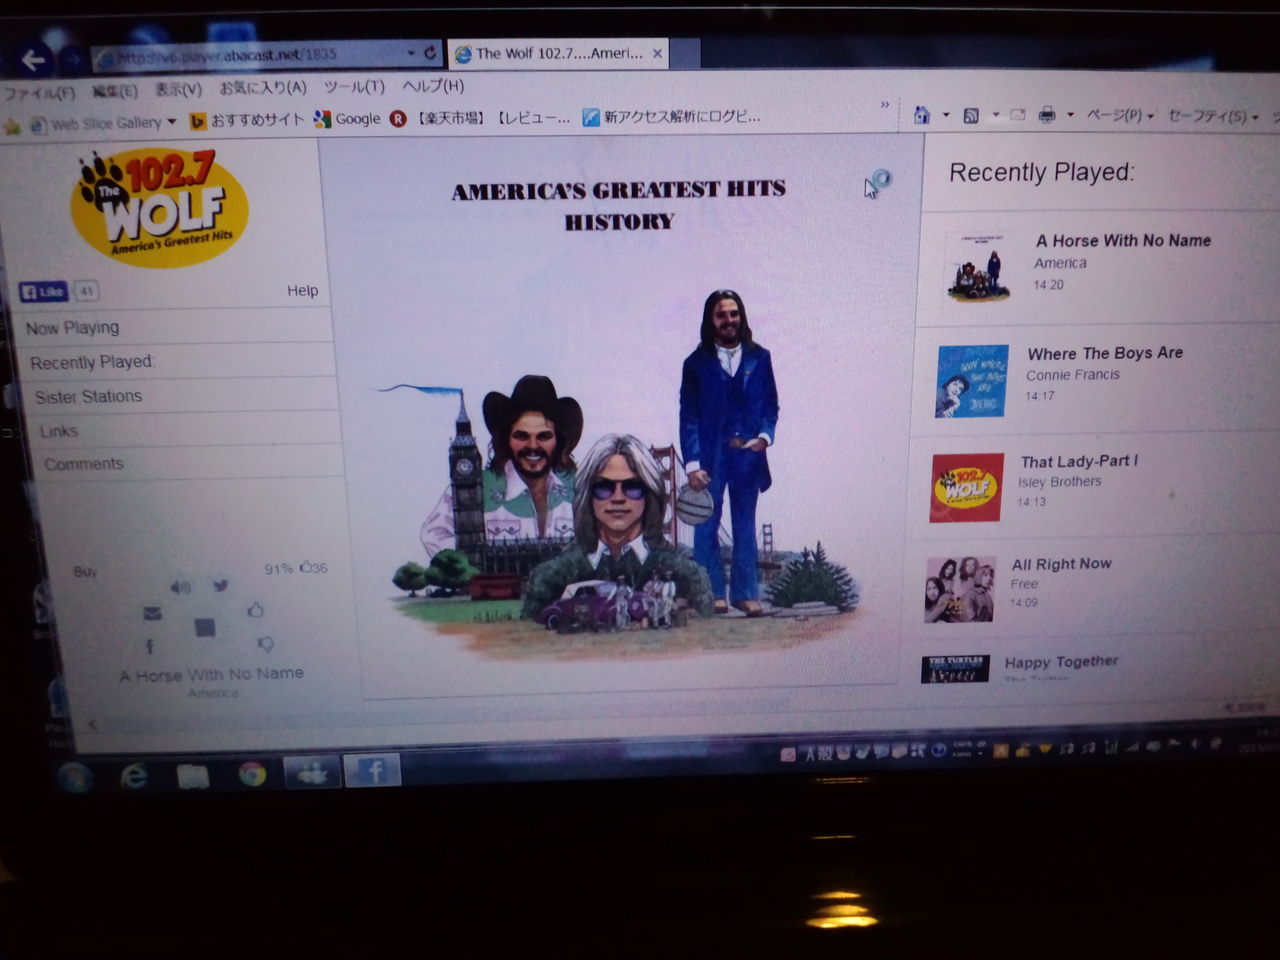Click the Where The Boys Are title

1105,353
